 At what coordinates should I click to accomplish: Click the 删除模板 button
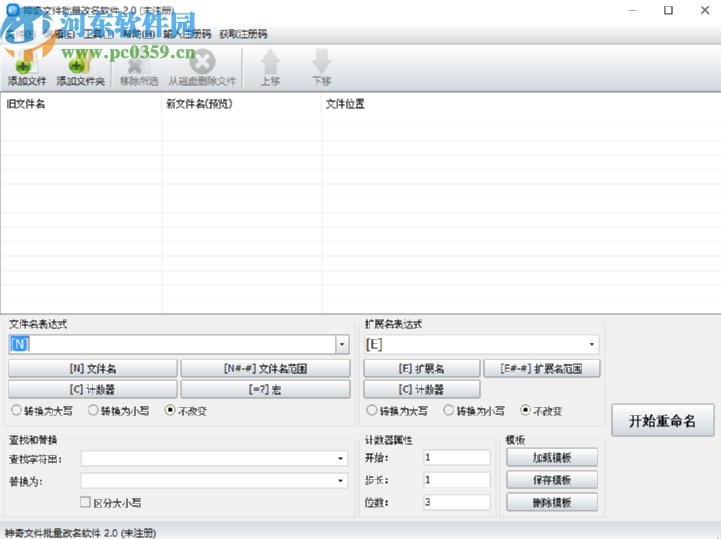(x=552, y=503)
